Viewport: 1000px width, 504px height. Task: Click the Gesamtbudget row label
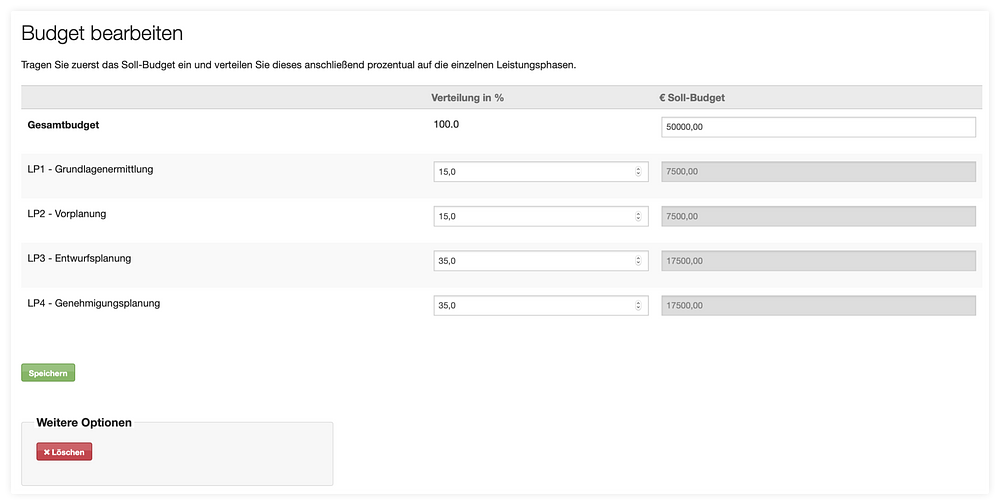(63, 125)
